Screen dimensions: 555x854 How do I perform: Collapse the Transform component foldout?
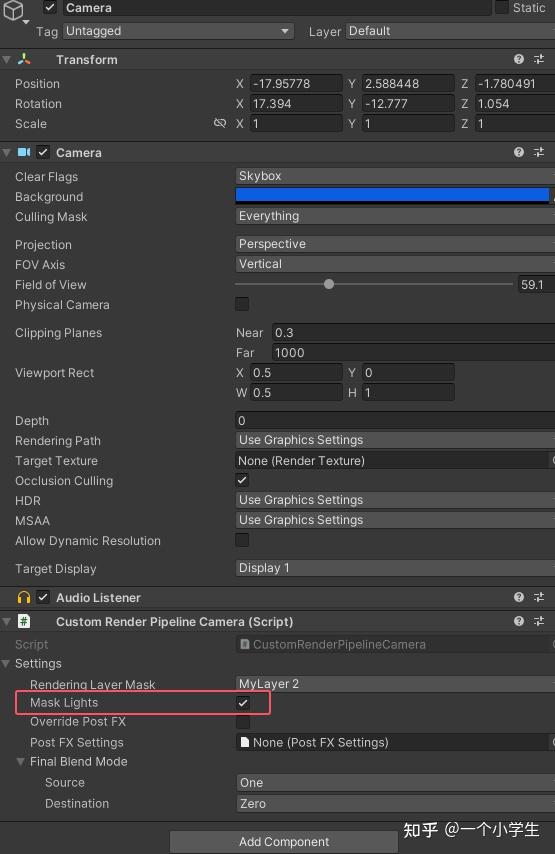pos(7,59)
